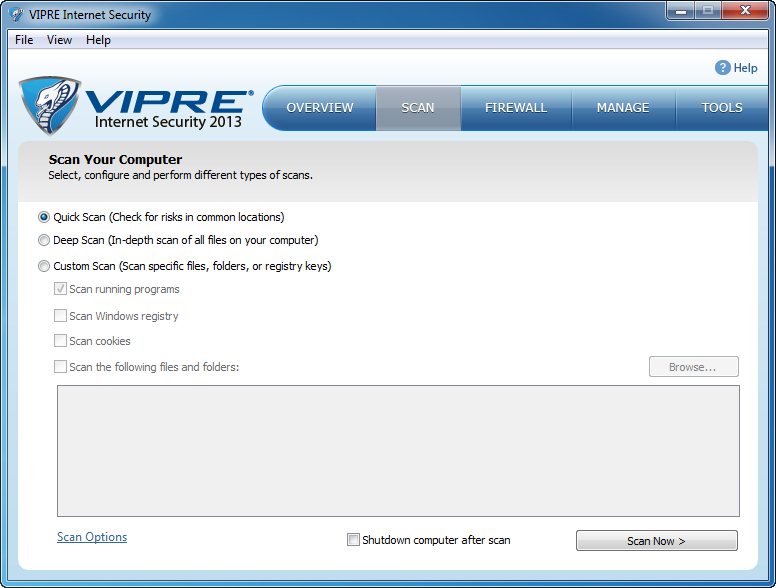Open the MANAGE tab
Screen dimensions: 776x588
click(623, 108)
